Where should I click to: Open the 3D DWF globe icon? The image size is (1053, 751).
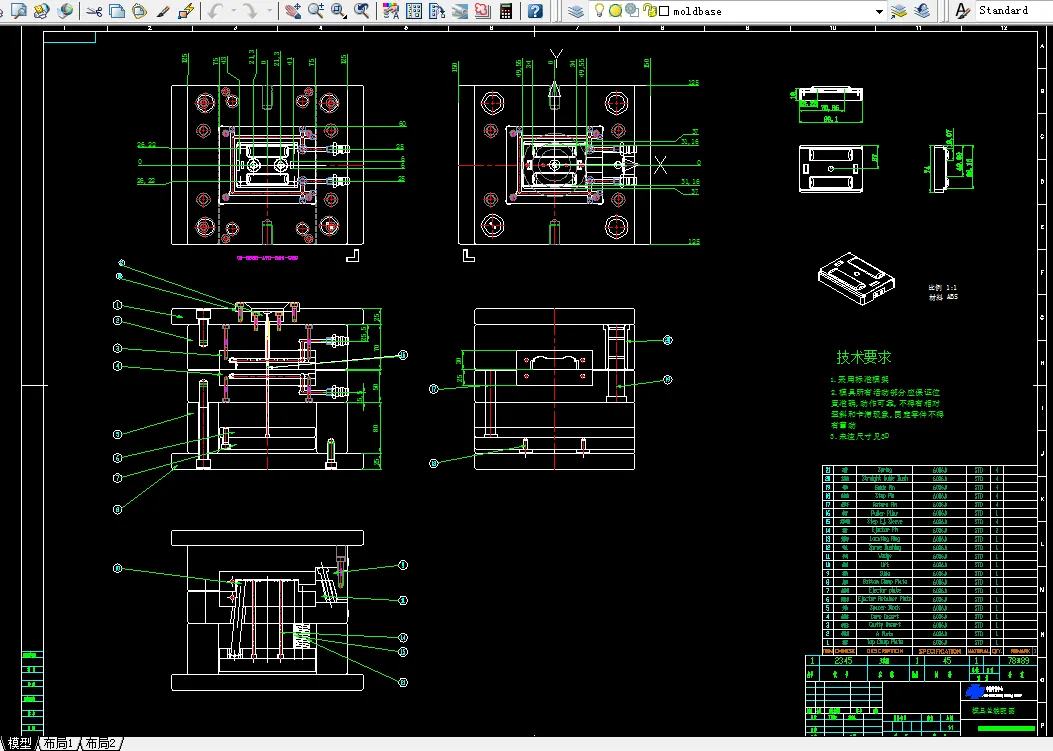point(64,10)
